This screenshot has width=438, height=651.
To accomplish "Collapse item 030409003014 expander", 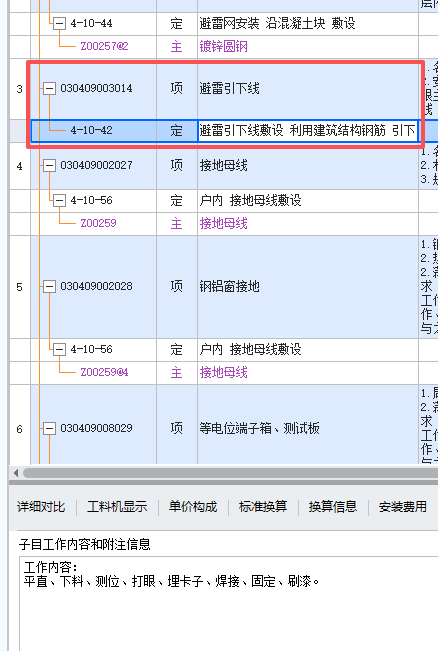I will pos(49,88).
